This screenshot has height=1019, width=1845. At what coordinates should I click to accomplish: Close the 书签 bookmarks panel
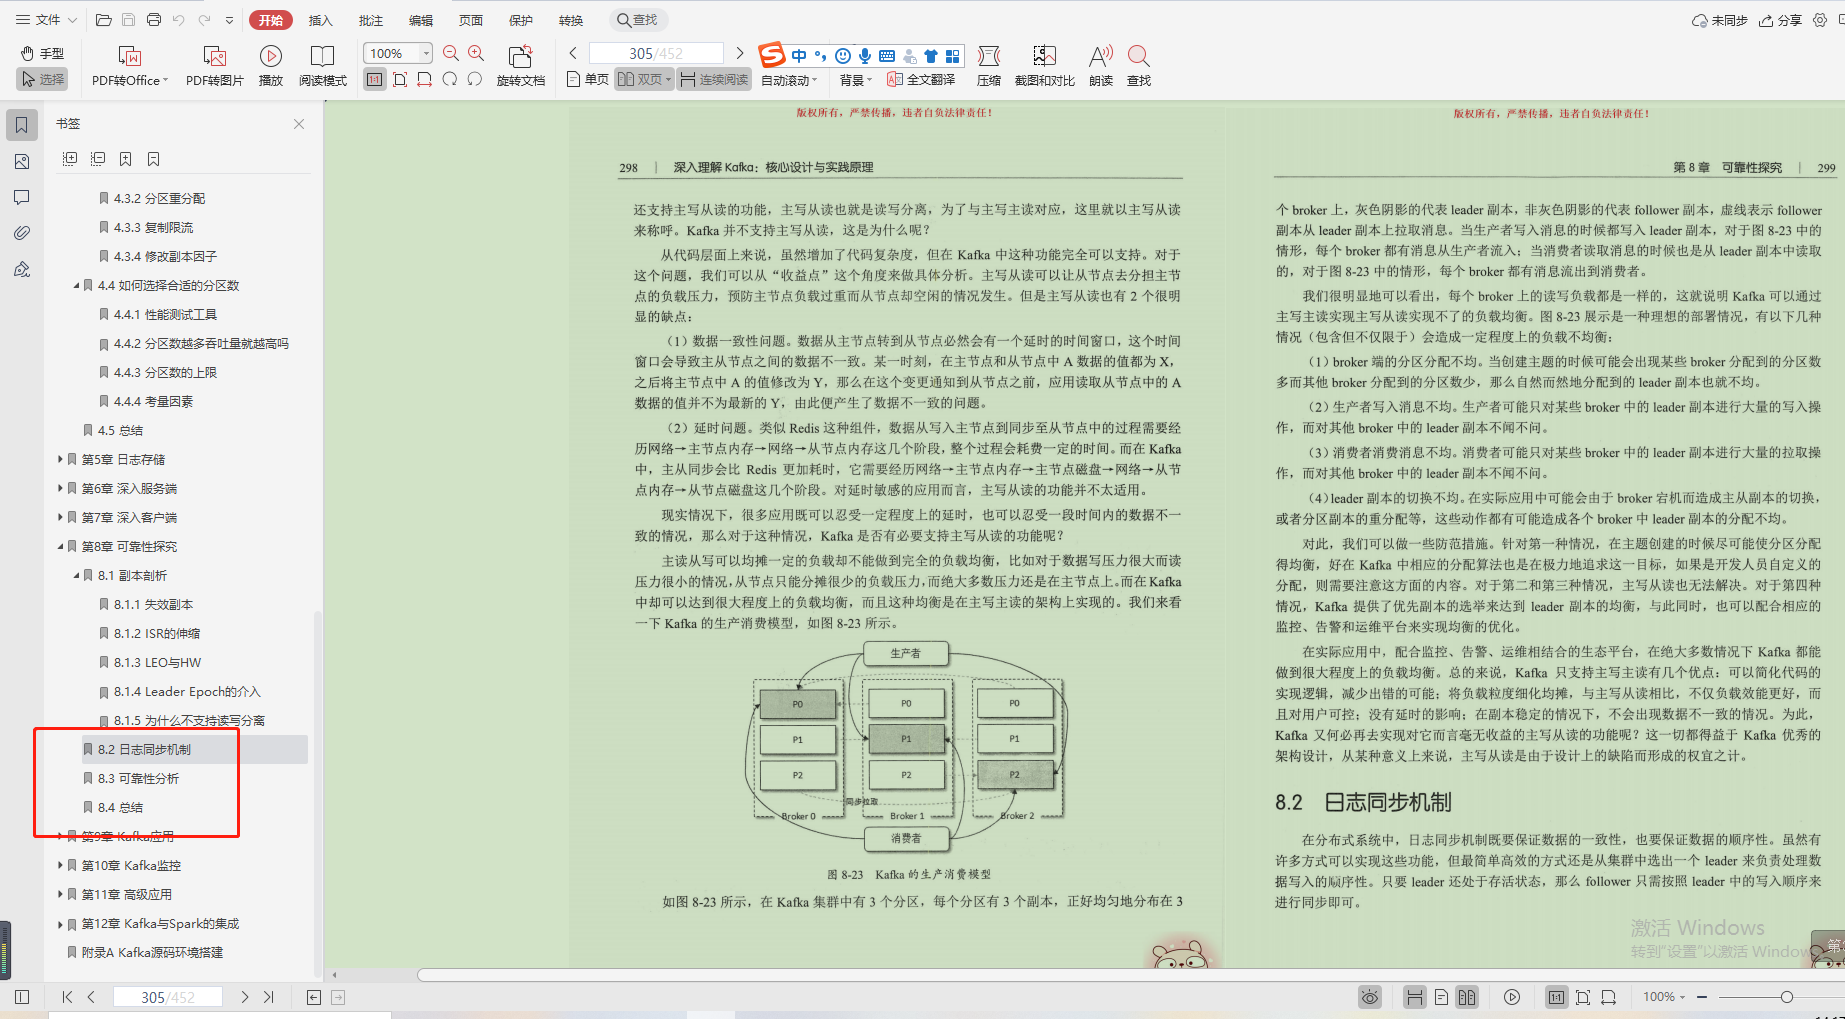click(299, 124)
